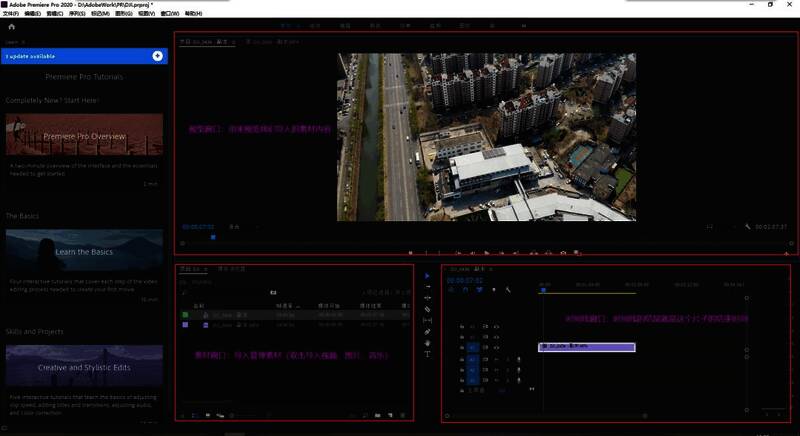
Task: Click the purple clip on the timeline
Action: pyautogui.click(x=586, y=346)
